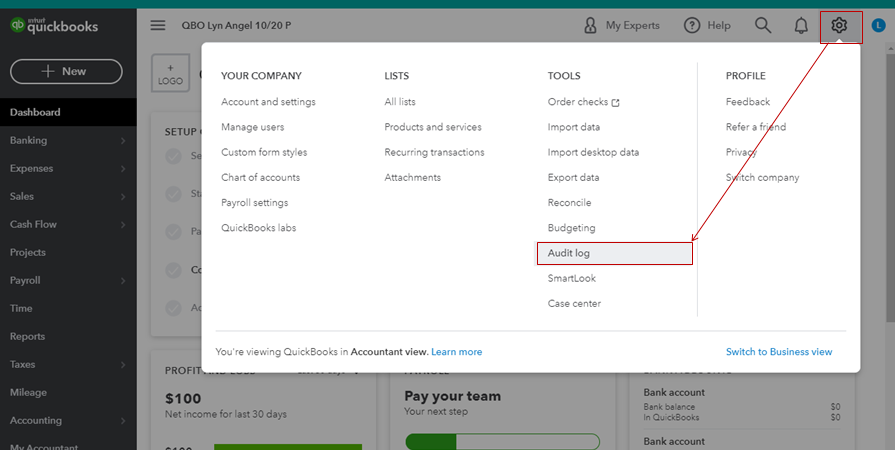Viewport: 895px width, 450px height.
Task: Open SmartLook
Action: (571, 278)
